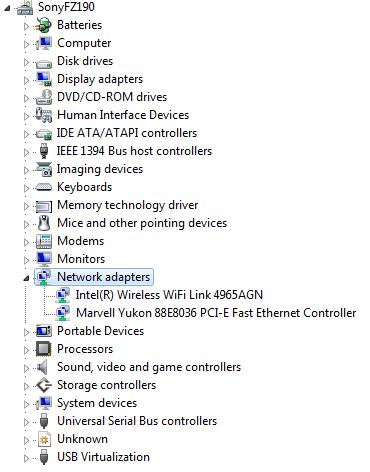Expand the Universal Serial Bus controllers node
370x472 pixels.
pos(26,422)
